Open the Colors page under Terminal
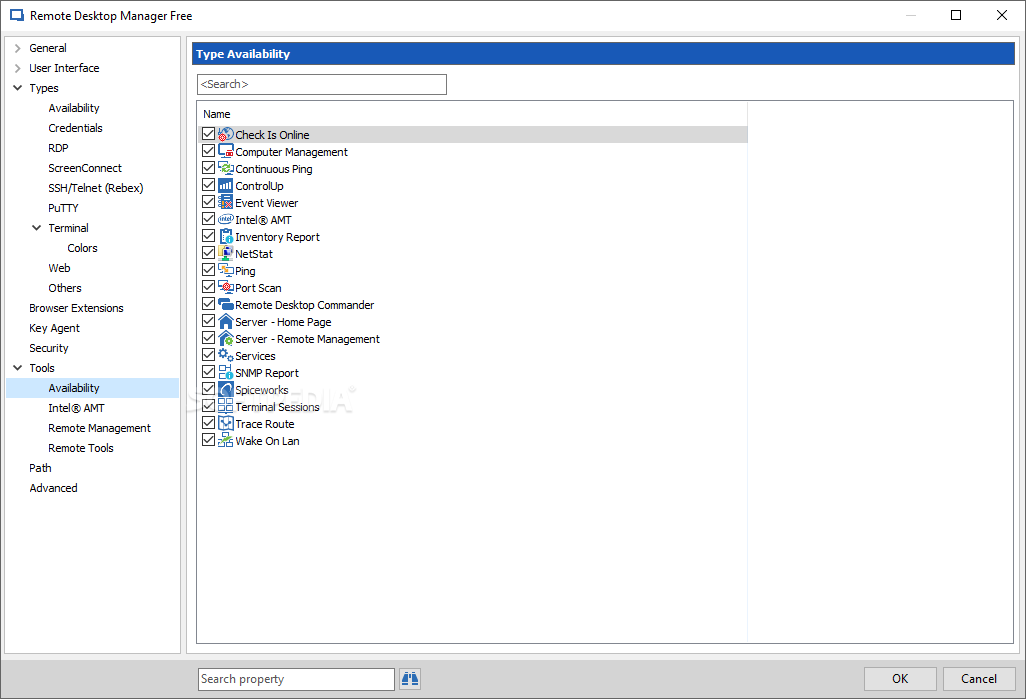 (x=82, y=248)
